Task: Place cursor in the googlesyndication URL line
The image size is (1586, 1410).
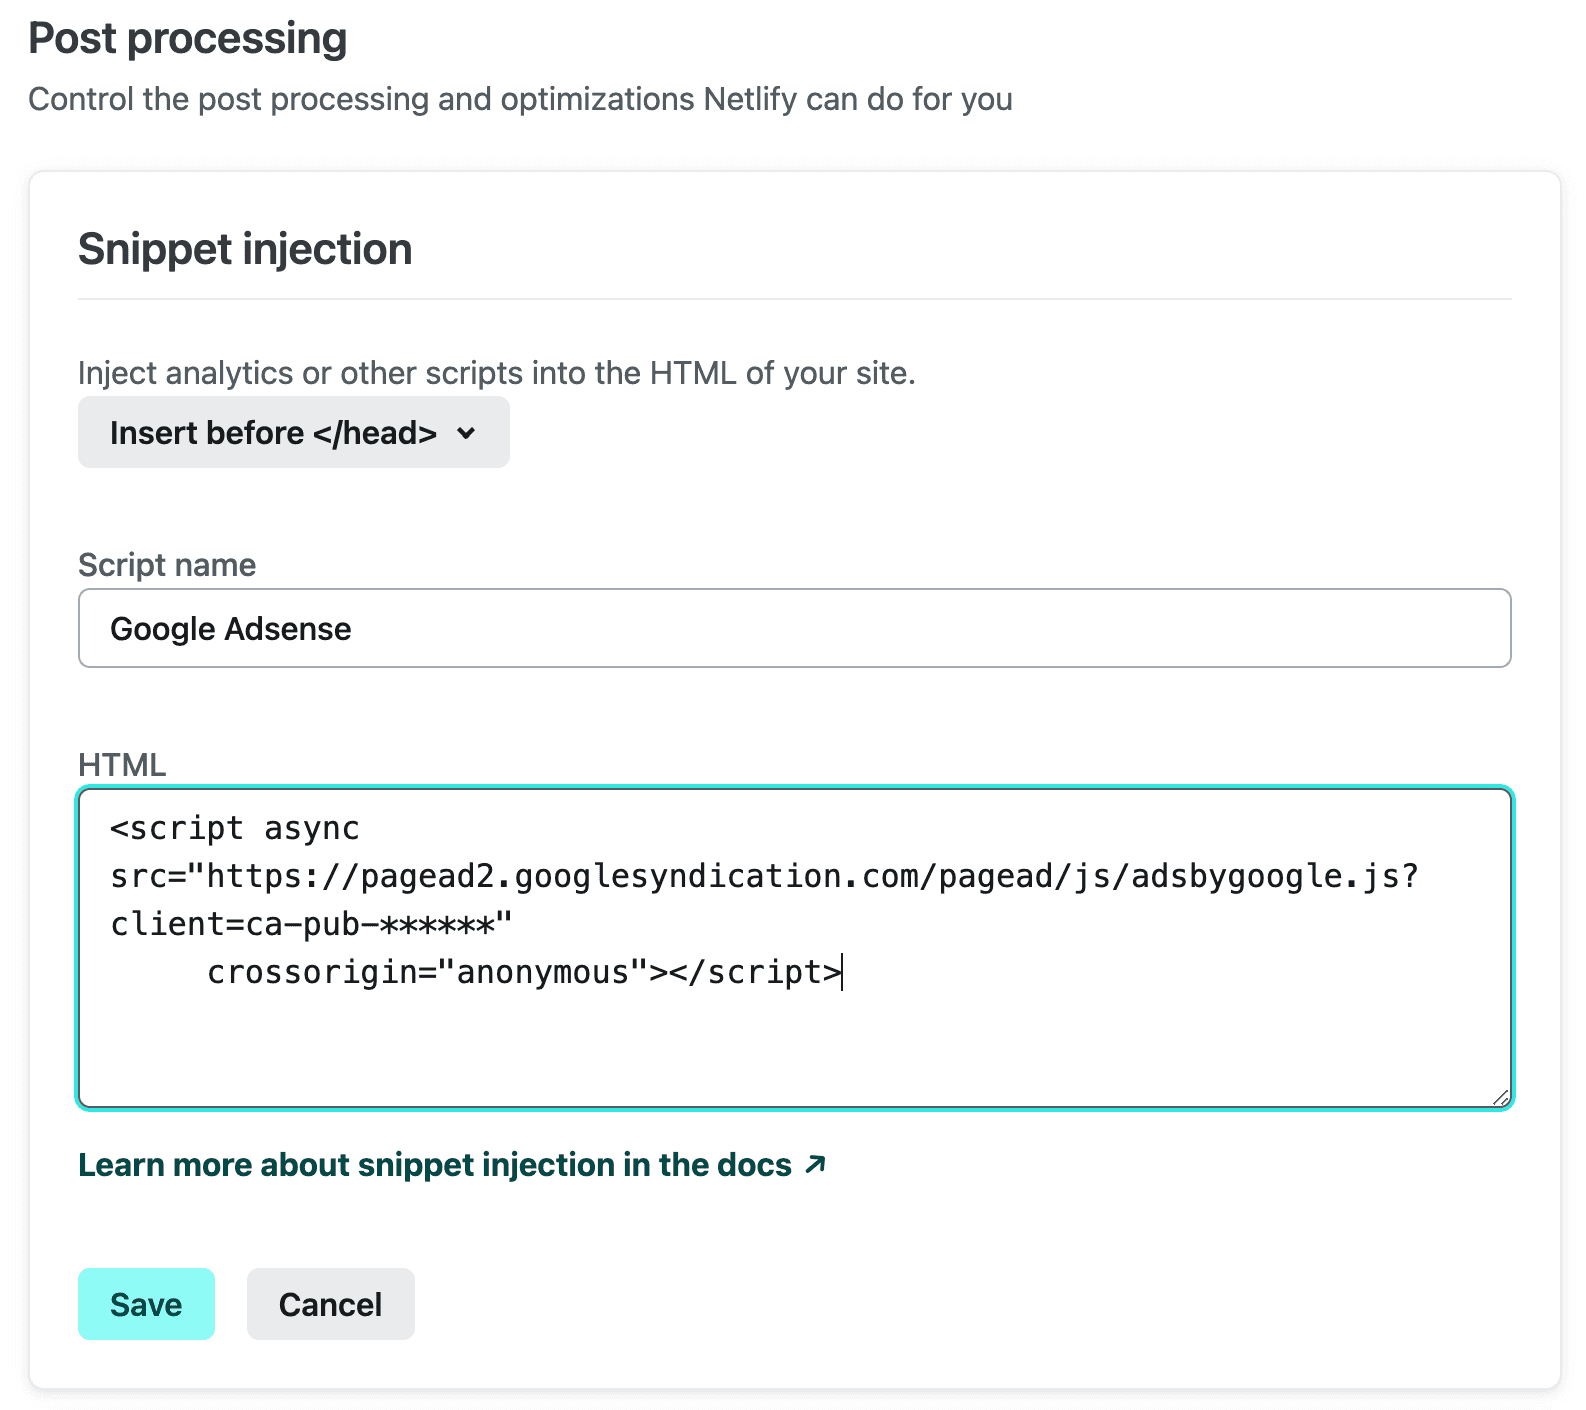Action: [x=765, y=877]
